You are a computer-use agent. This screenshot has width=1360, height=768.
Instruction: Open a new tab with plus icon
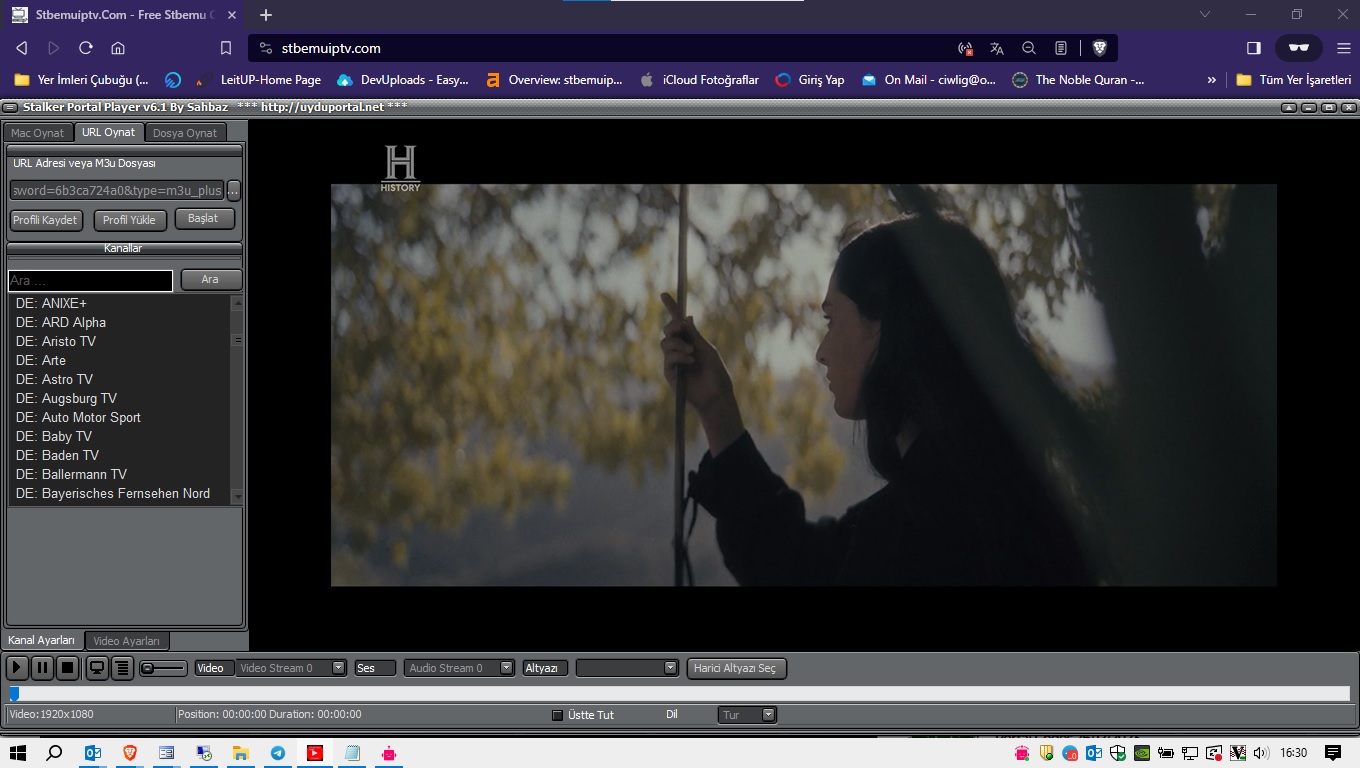click(266, 15)
